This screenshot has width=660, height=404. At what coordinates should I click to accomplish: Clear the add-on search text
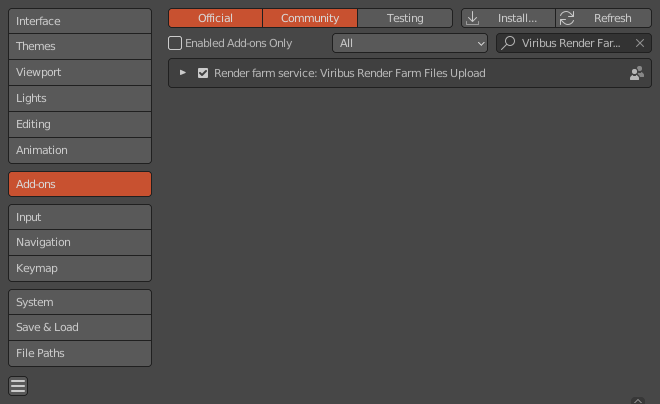point(640,43)
